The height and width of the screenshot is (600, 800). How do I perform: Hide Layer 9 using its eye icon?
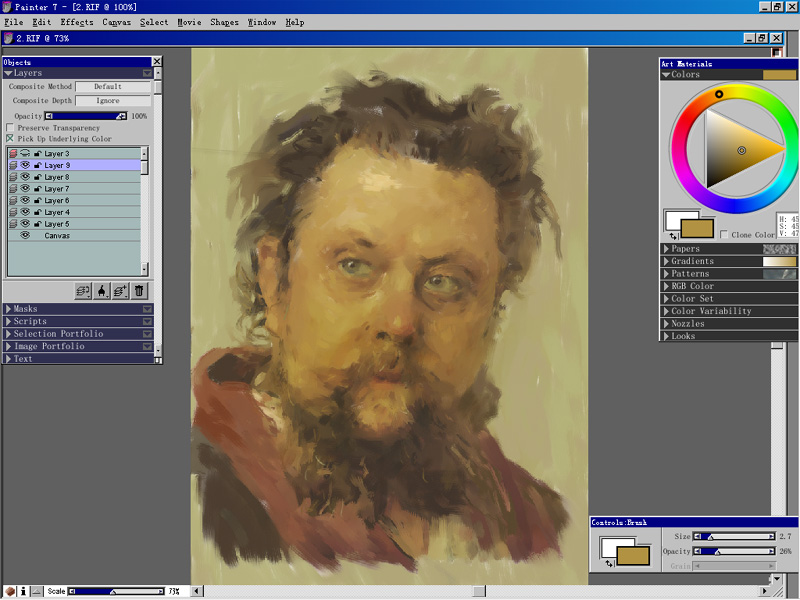pyautogui.click(x=25, y=165)
